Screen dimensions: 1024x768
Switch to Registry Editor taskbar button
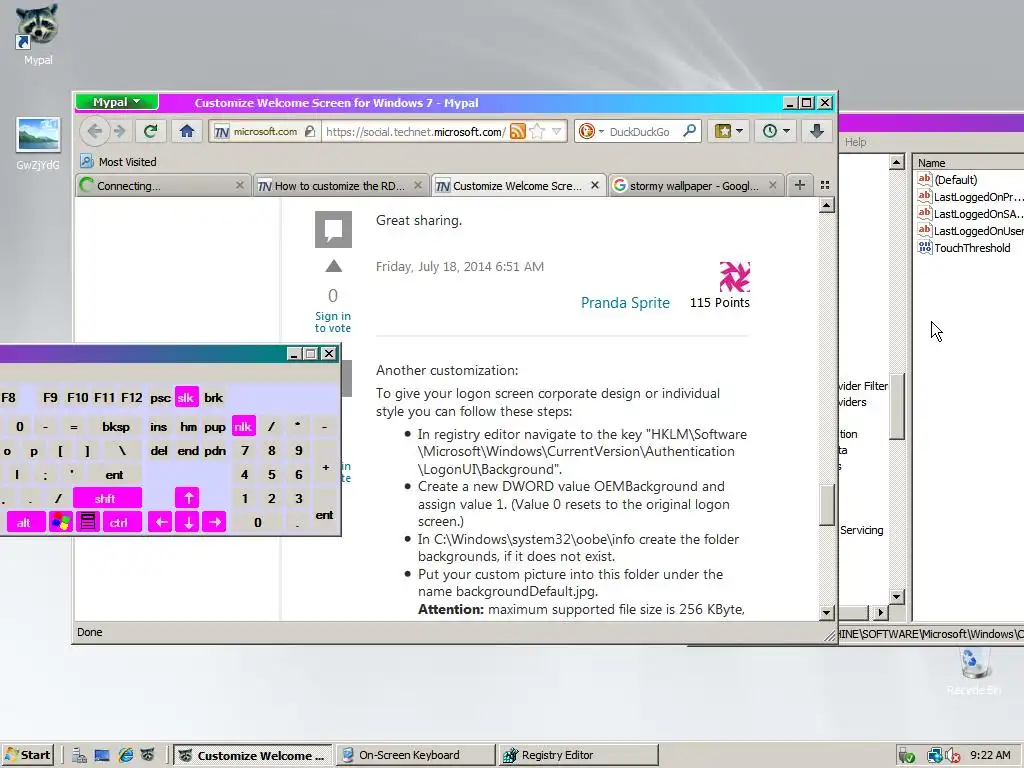577,755
